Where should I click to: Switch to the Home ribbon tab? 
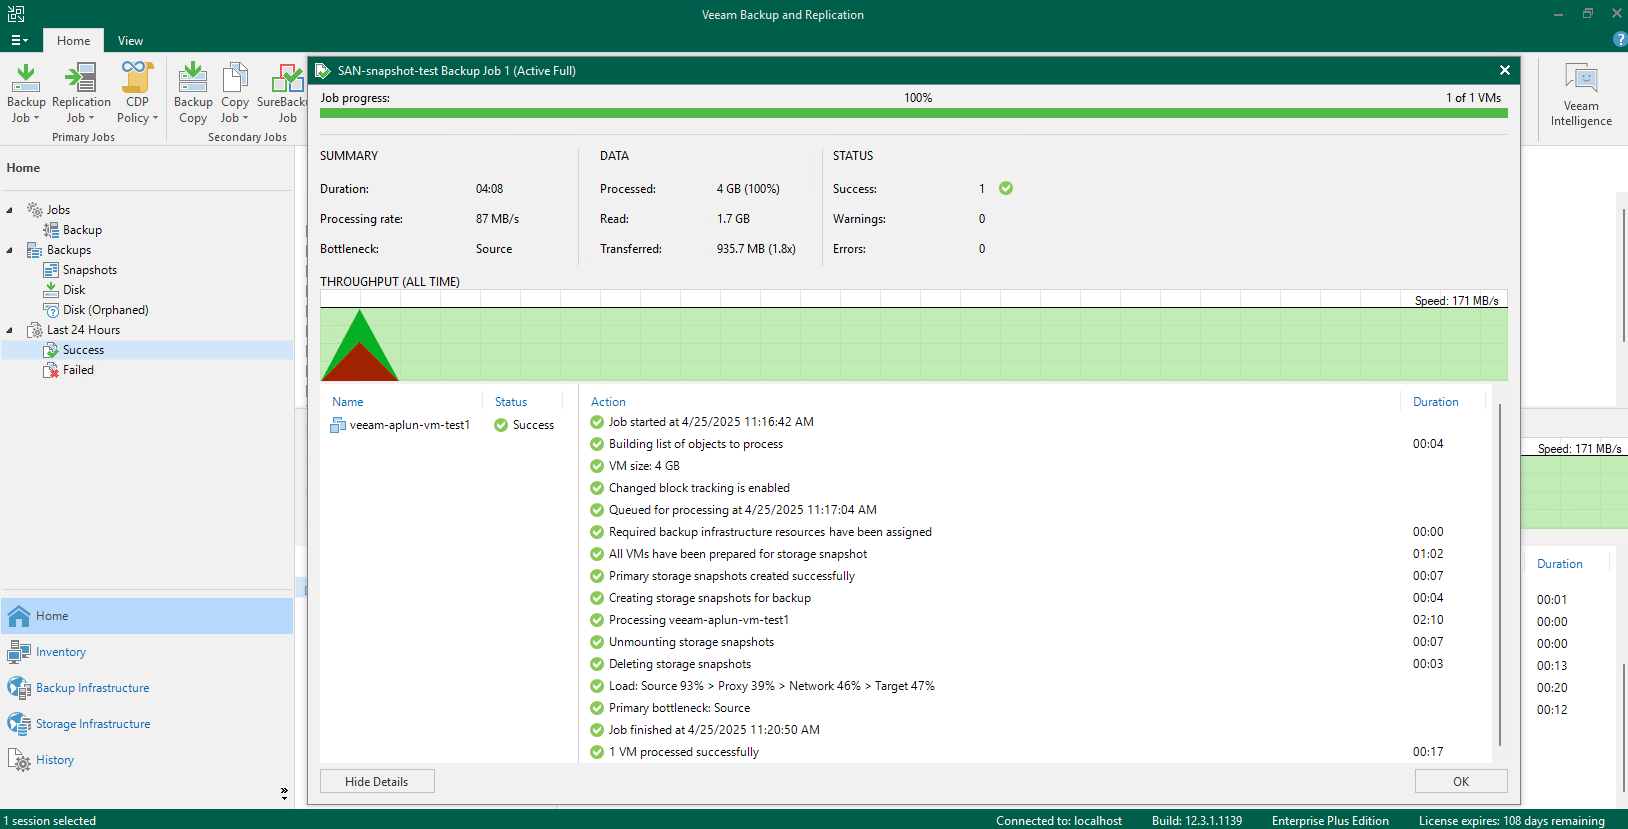click(73, 41)
